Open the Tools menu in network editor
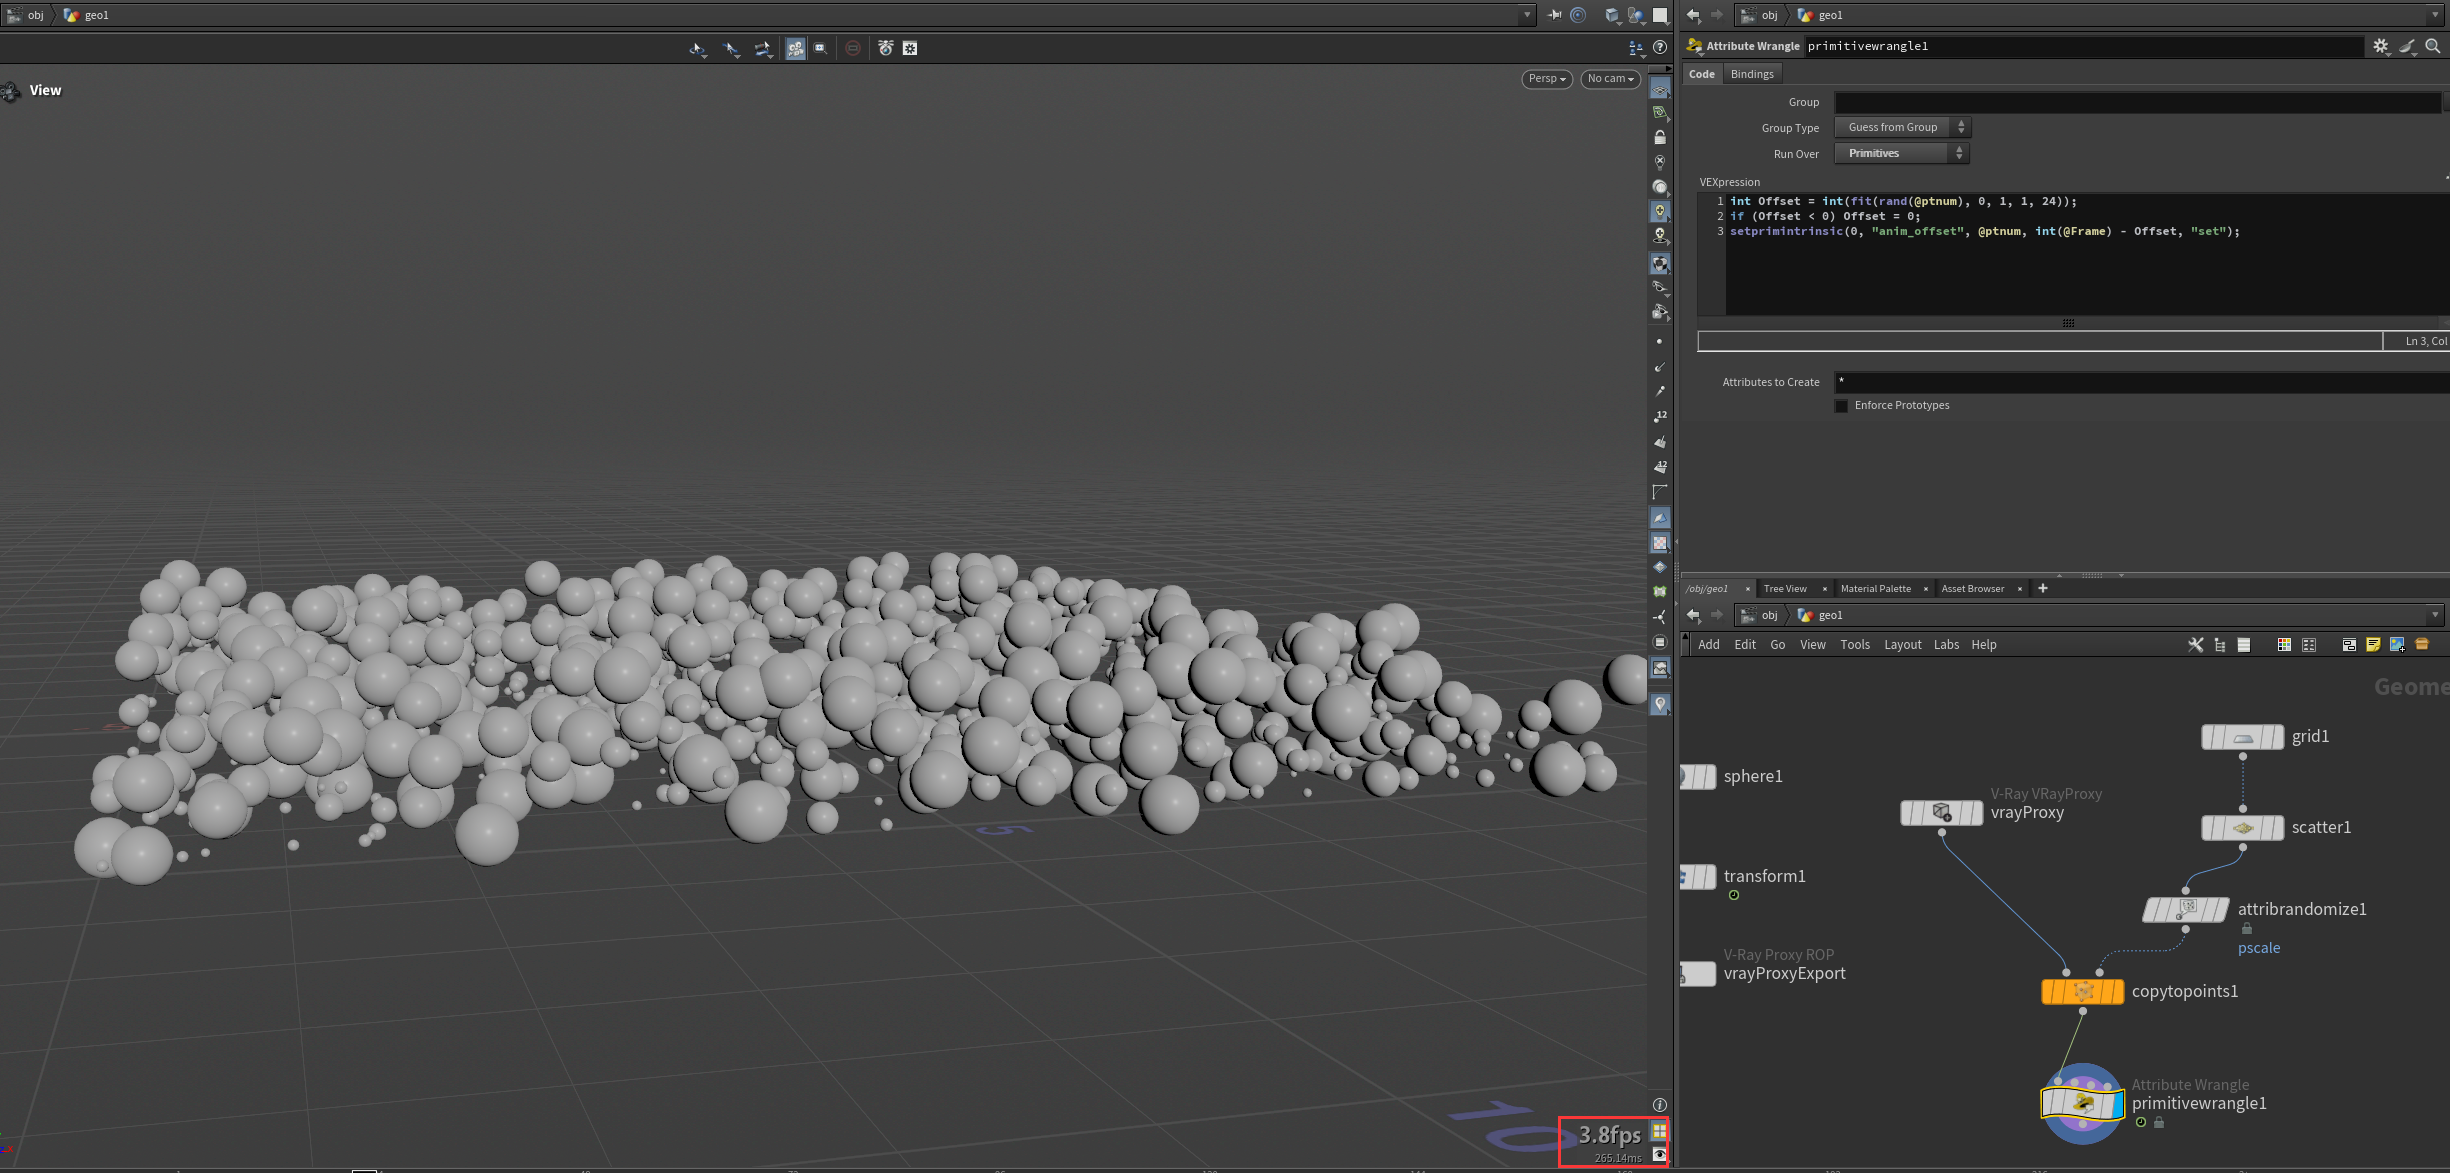2450x1173 pixels. (1855, 645)
